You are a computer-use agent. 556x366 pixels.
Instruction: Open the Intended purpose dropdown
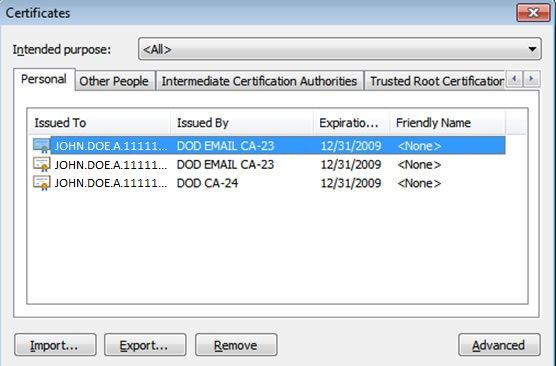[x=340, y=49]
